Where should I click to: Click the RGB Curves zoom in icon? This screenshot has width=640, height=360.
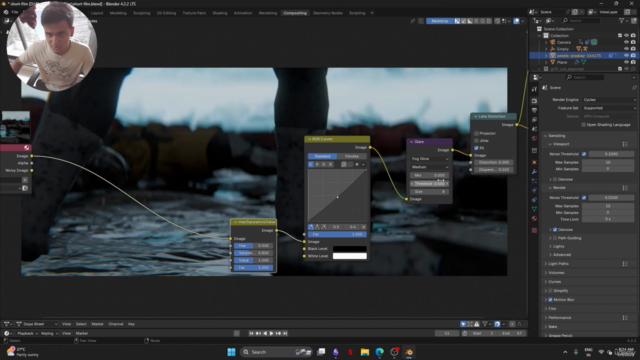pyautogui.click(x=344, y=164)
